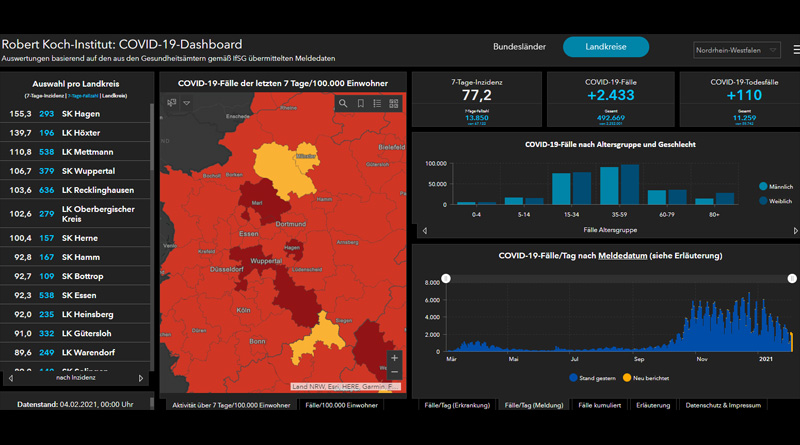Select LK Mettmann in the district list
The image size is (800, 445).
click(76, 152)
